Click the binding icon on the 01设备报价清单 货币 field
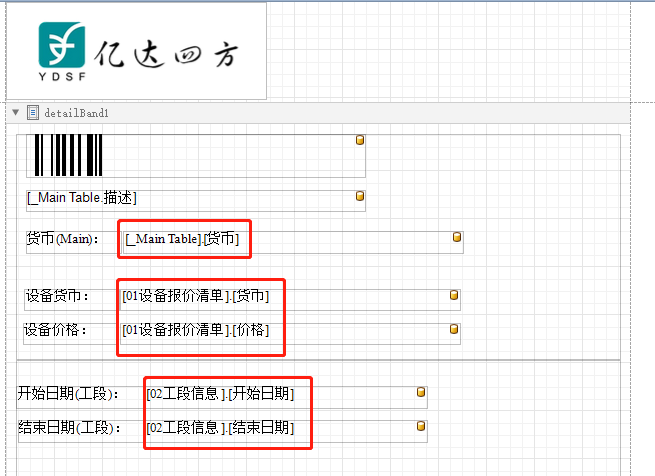 [x=454, y=296]
